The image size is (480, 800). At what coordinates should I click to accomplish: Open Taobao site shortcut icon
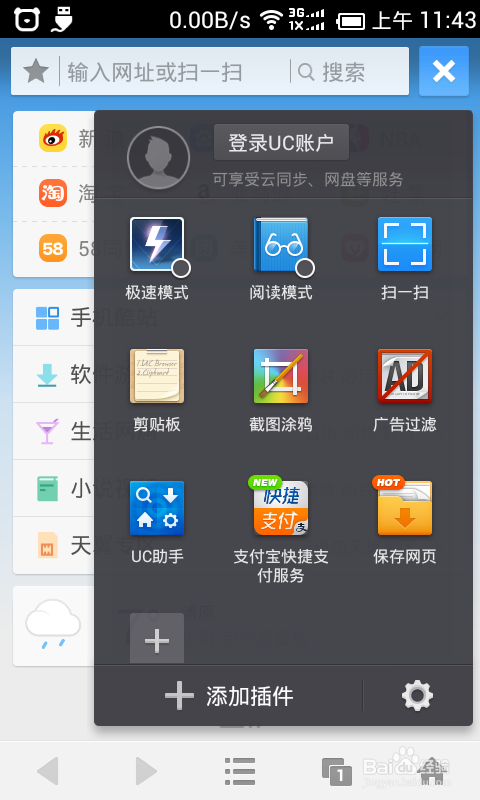[x=53, y=193]
